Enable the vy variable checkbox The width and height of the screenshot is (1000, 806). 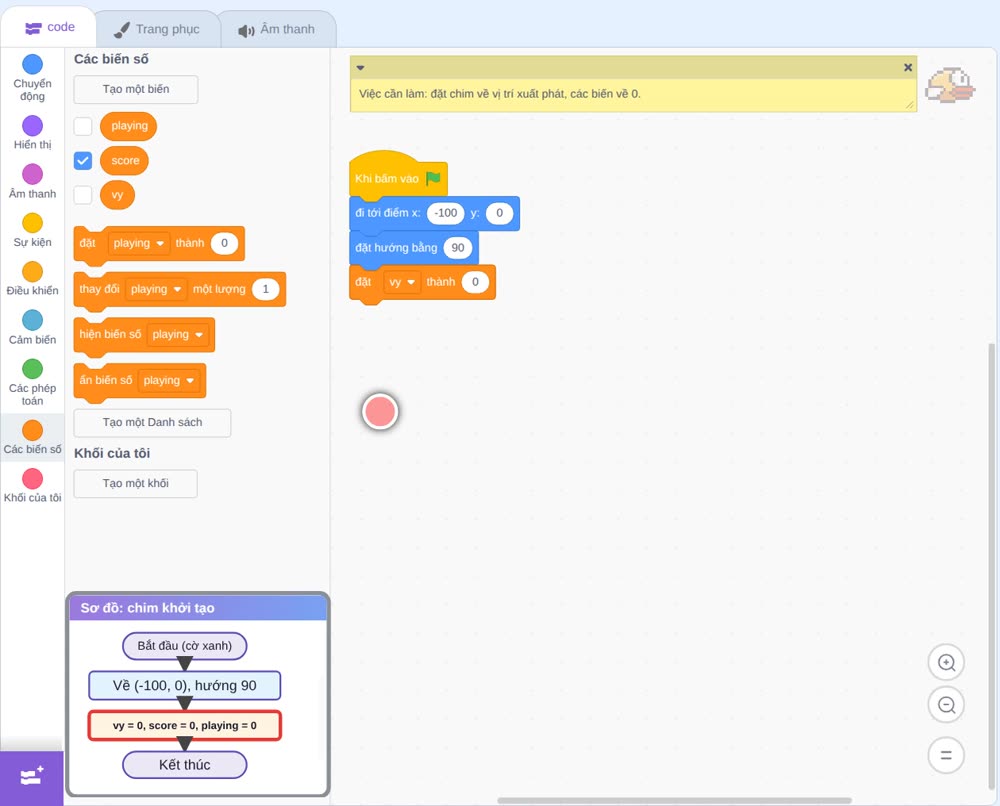83,195
